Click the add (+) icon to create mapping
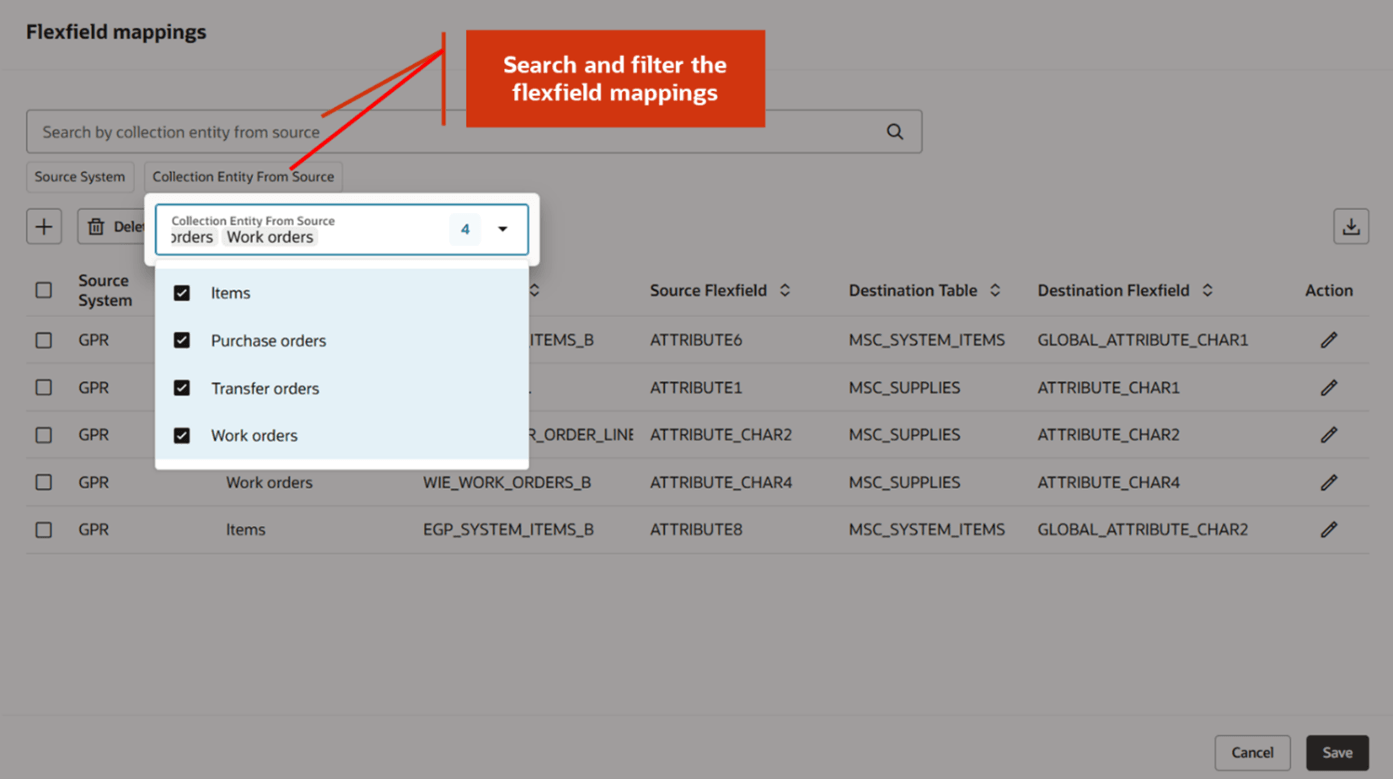This screenshot has height=779, width=1393. point(44,226)
